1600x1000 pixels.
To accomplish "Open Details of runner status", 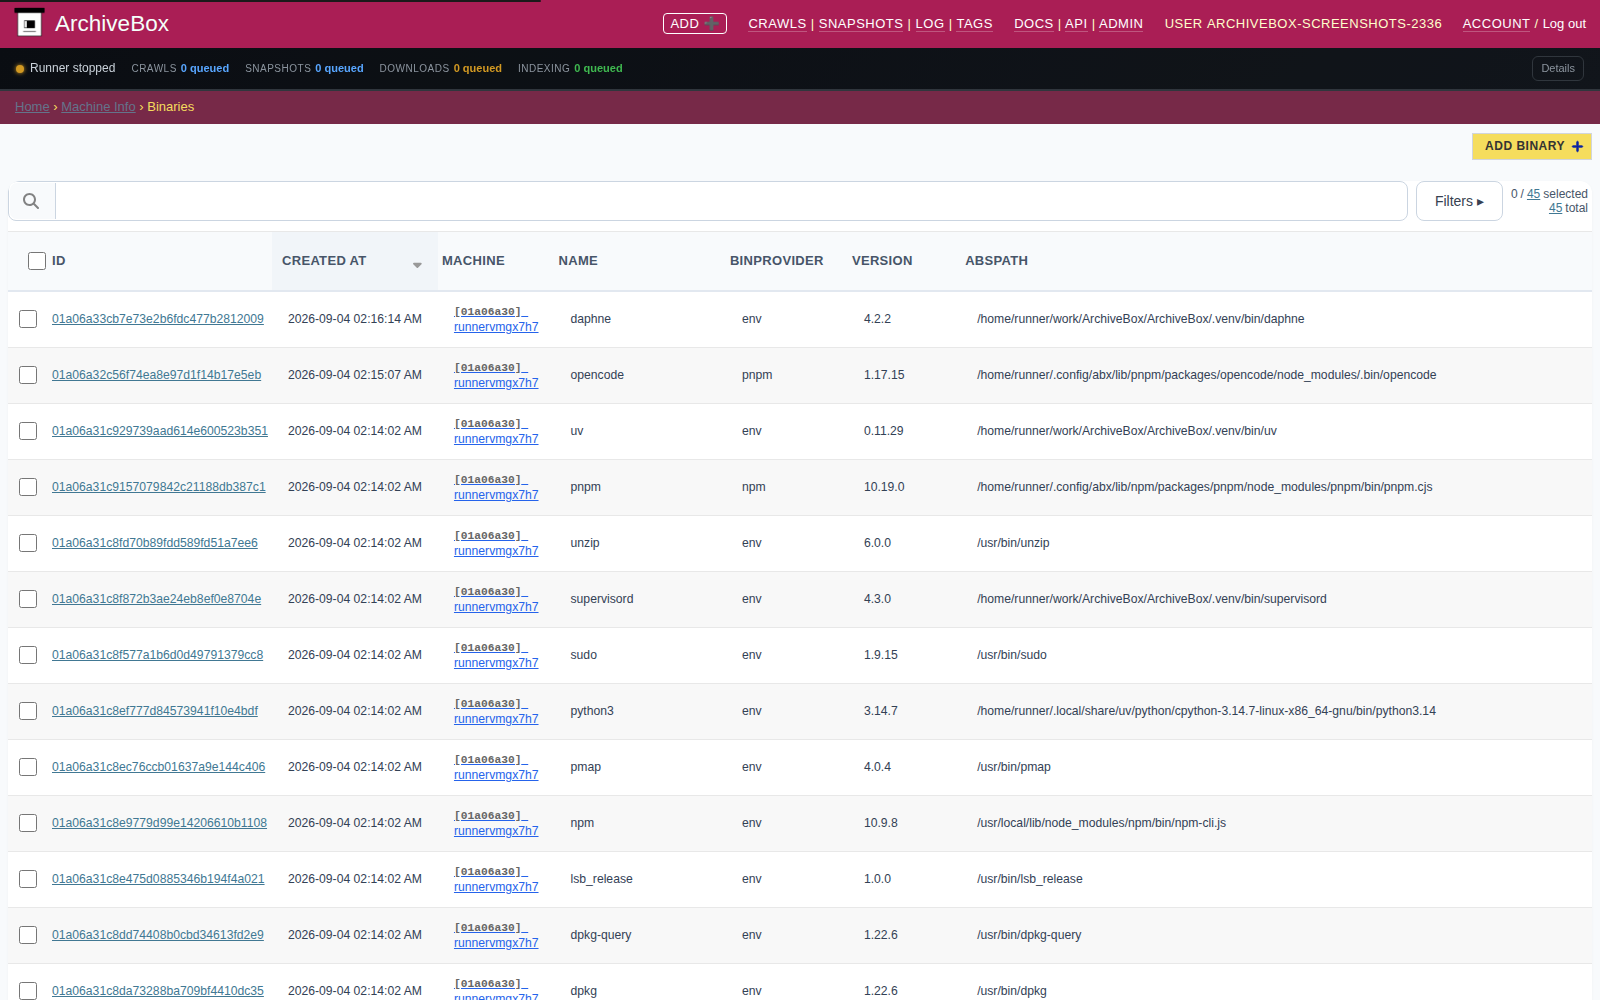I will [x=1557, y=68].
